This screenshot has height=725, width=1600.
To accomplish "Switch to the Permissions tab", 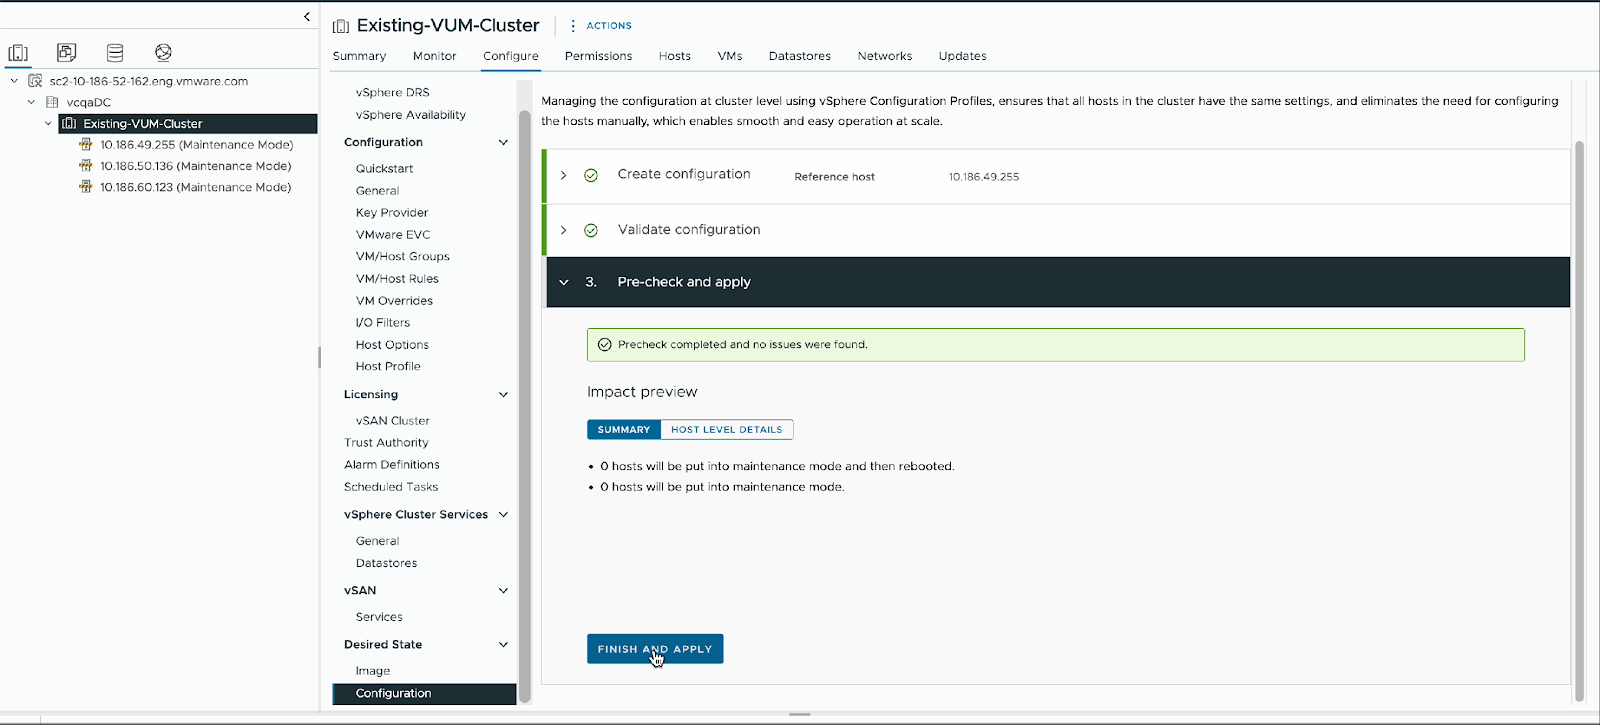I will pyautogui.click(x=598, y=56).
